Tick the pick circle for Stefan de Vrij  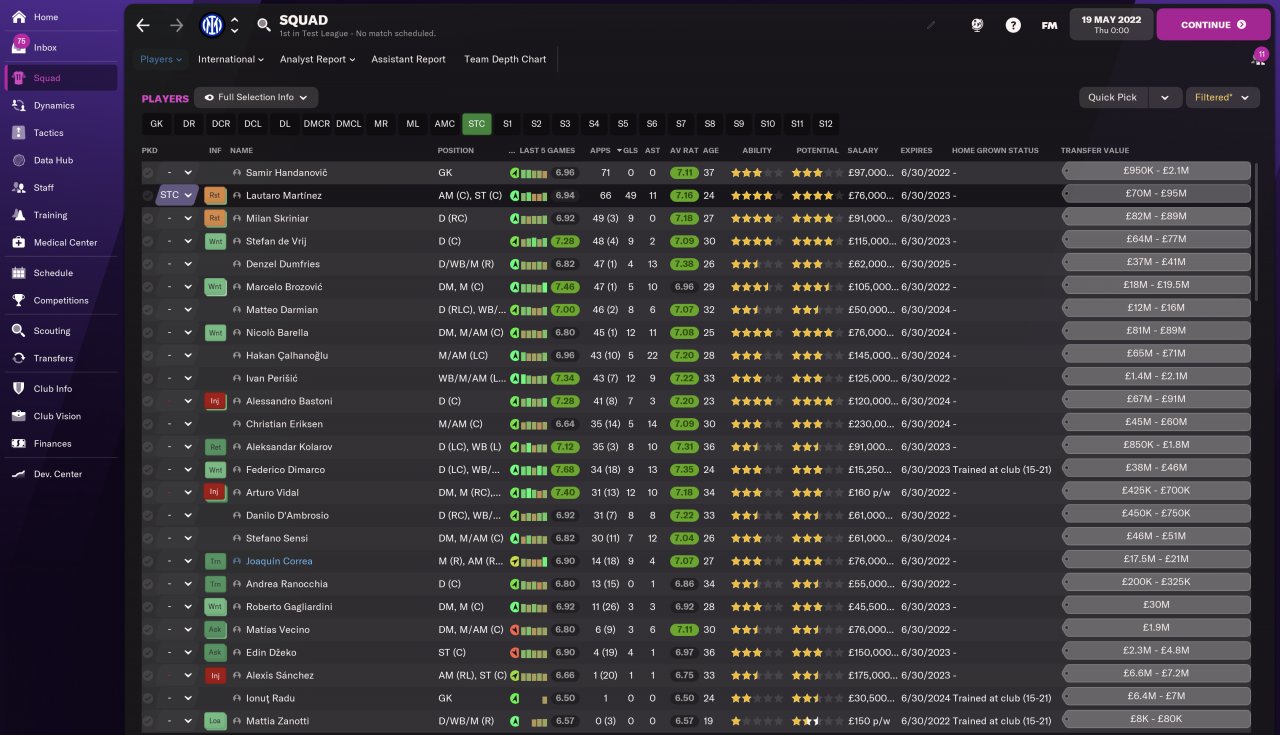click(148, 241)
